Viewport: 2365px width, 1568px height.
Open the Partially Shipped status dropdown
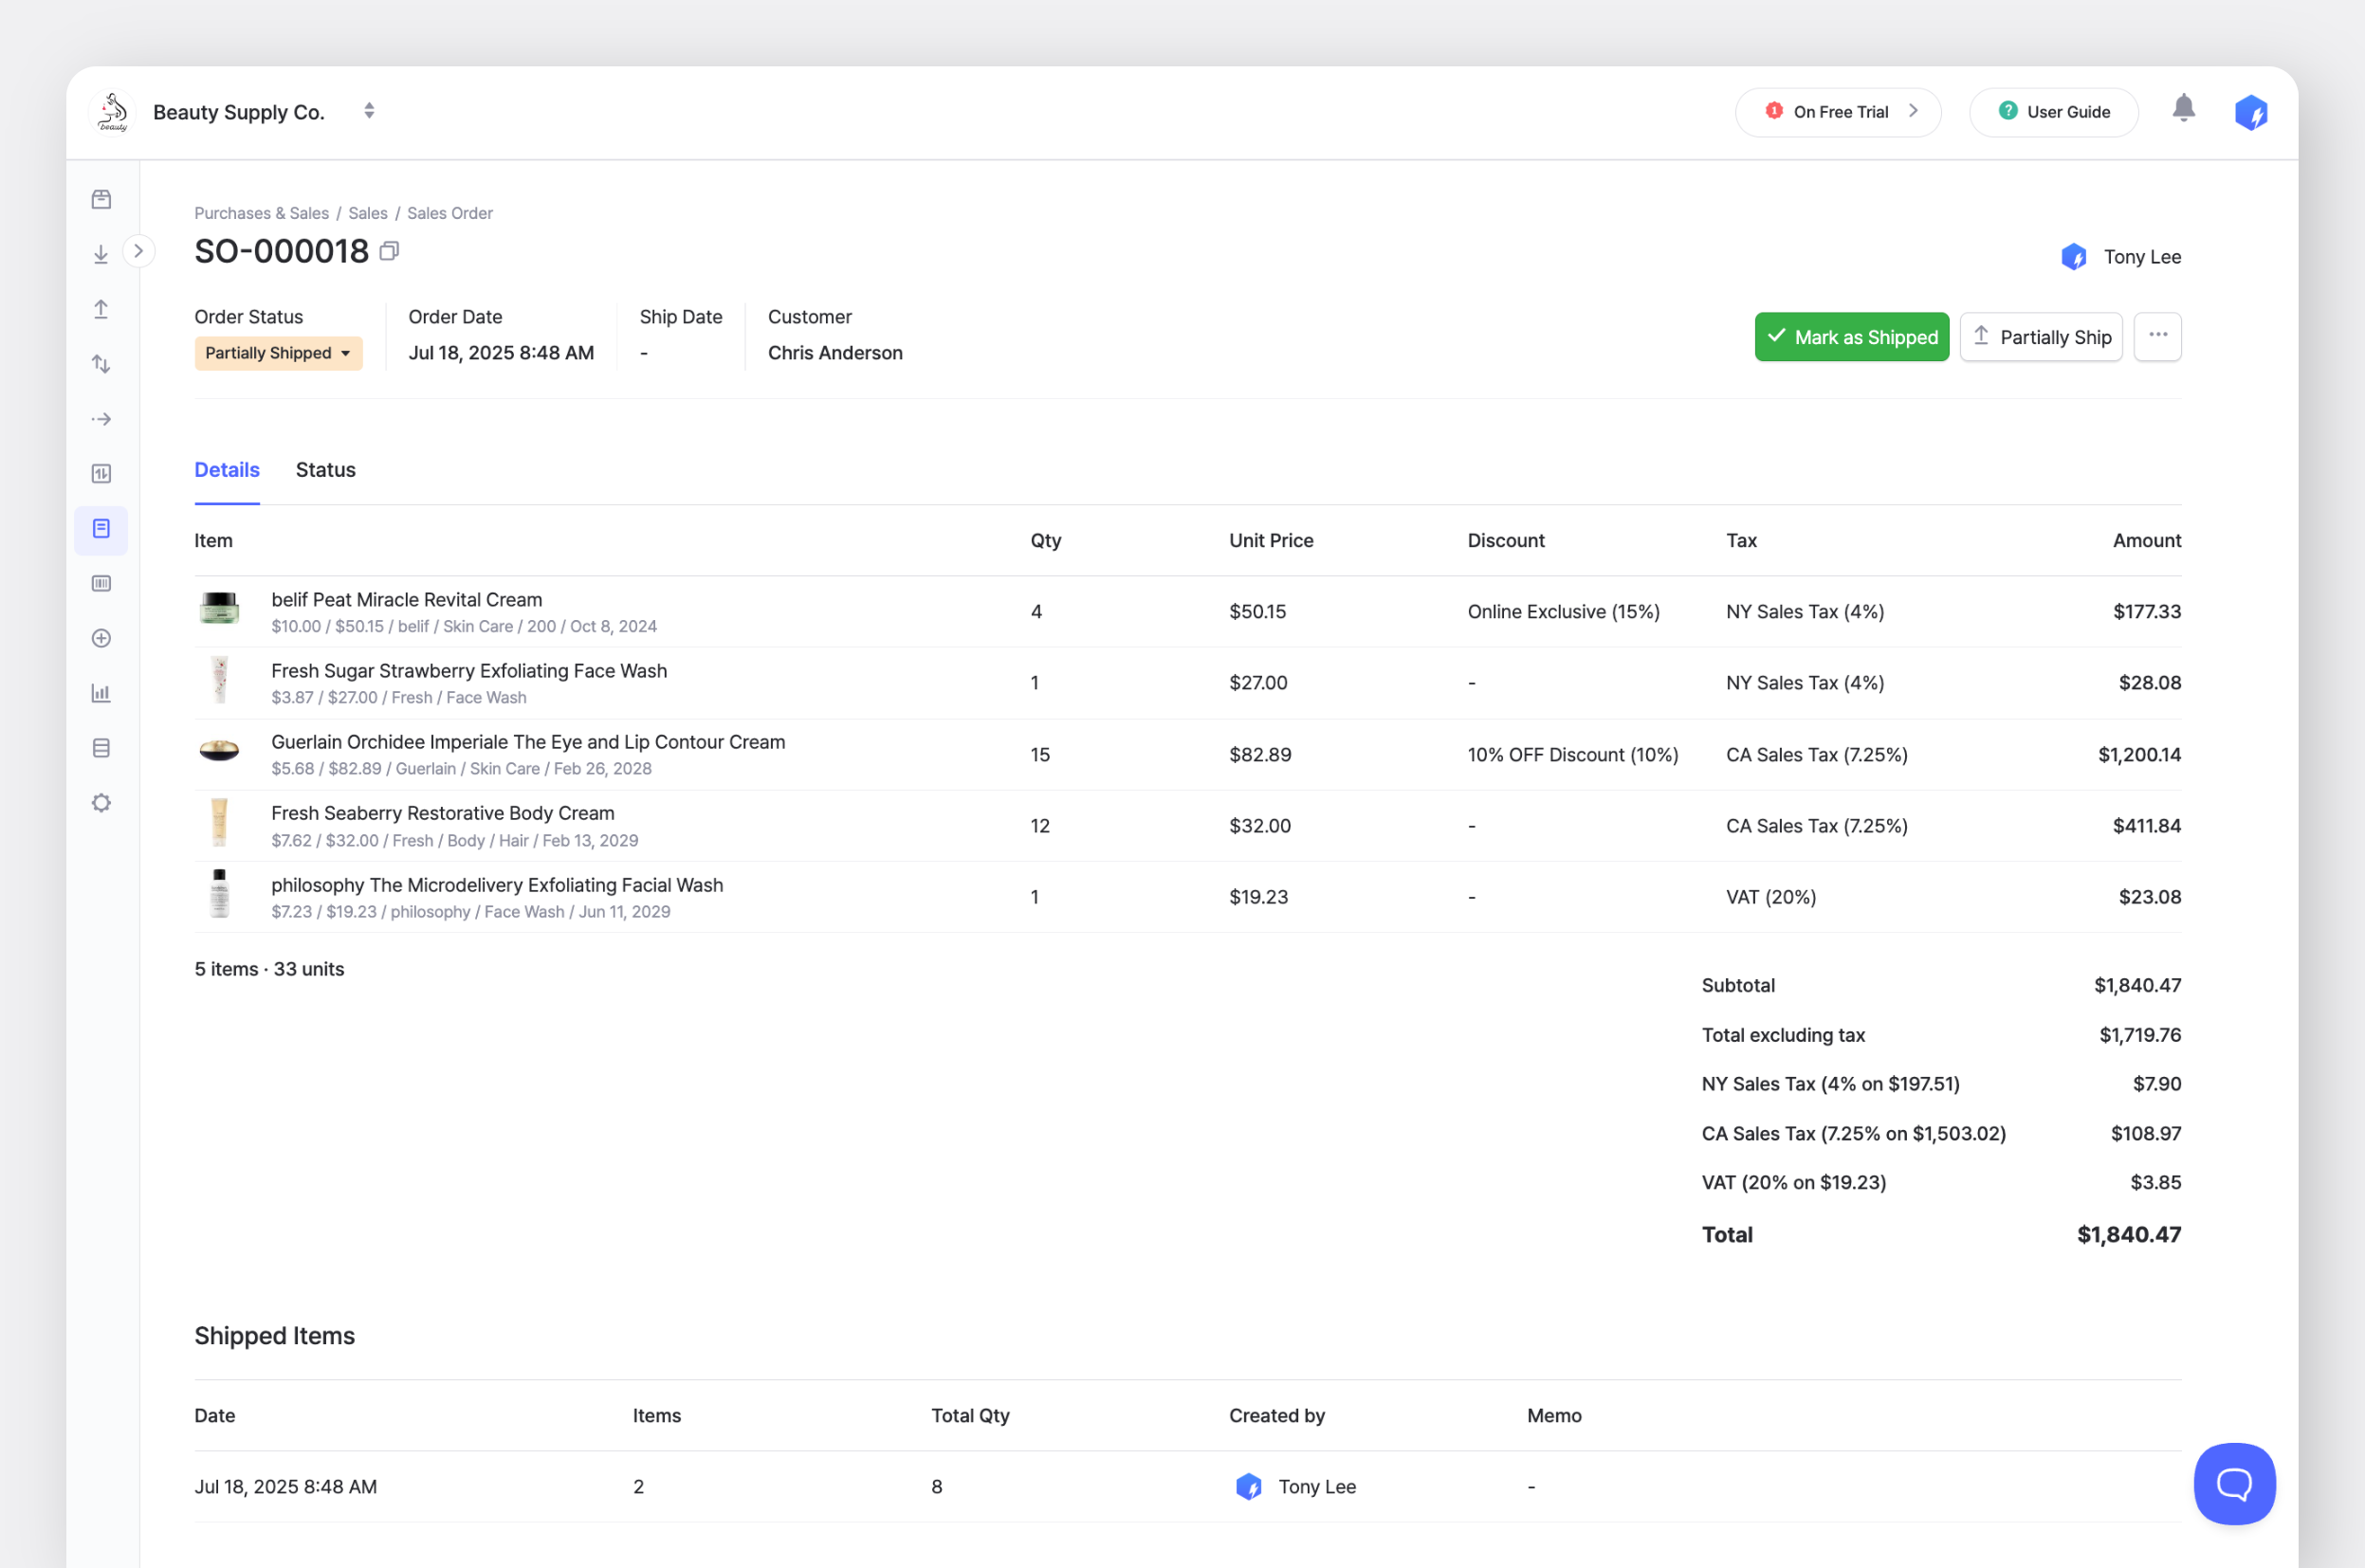click(x=278, y=353)
